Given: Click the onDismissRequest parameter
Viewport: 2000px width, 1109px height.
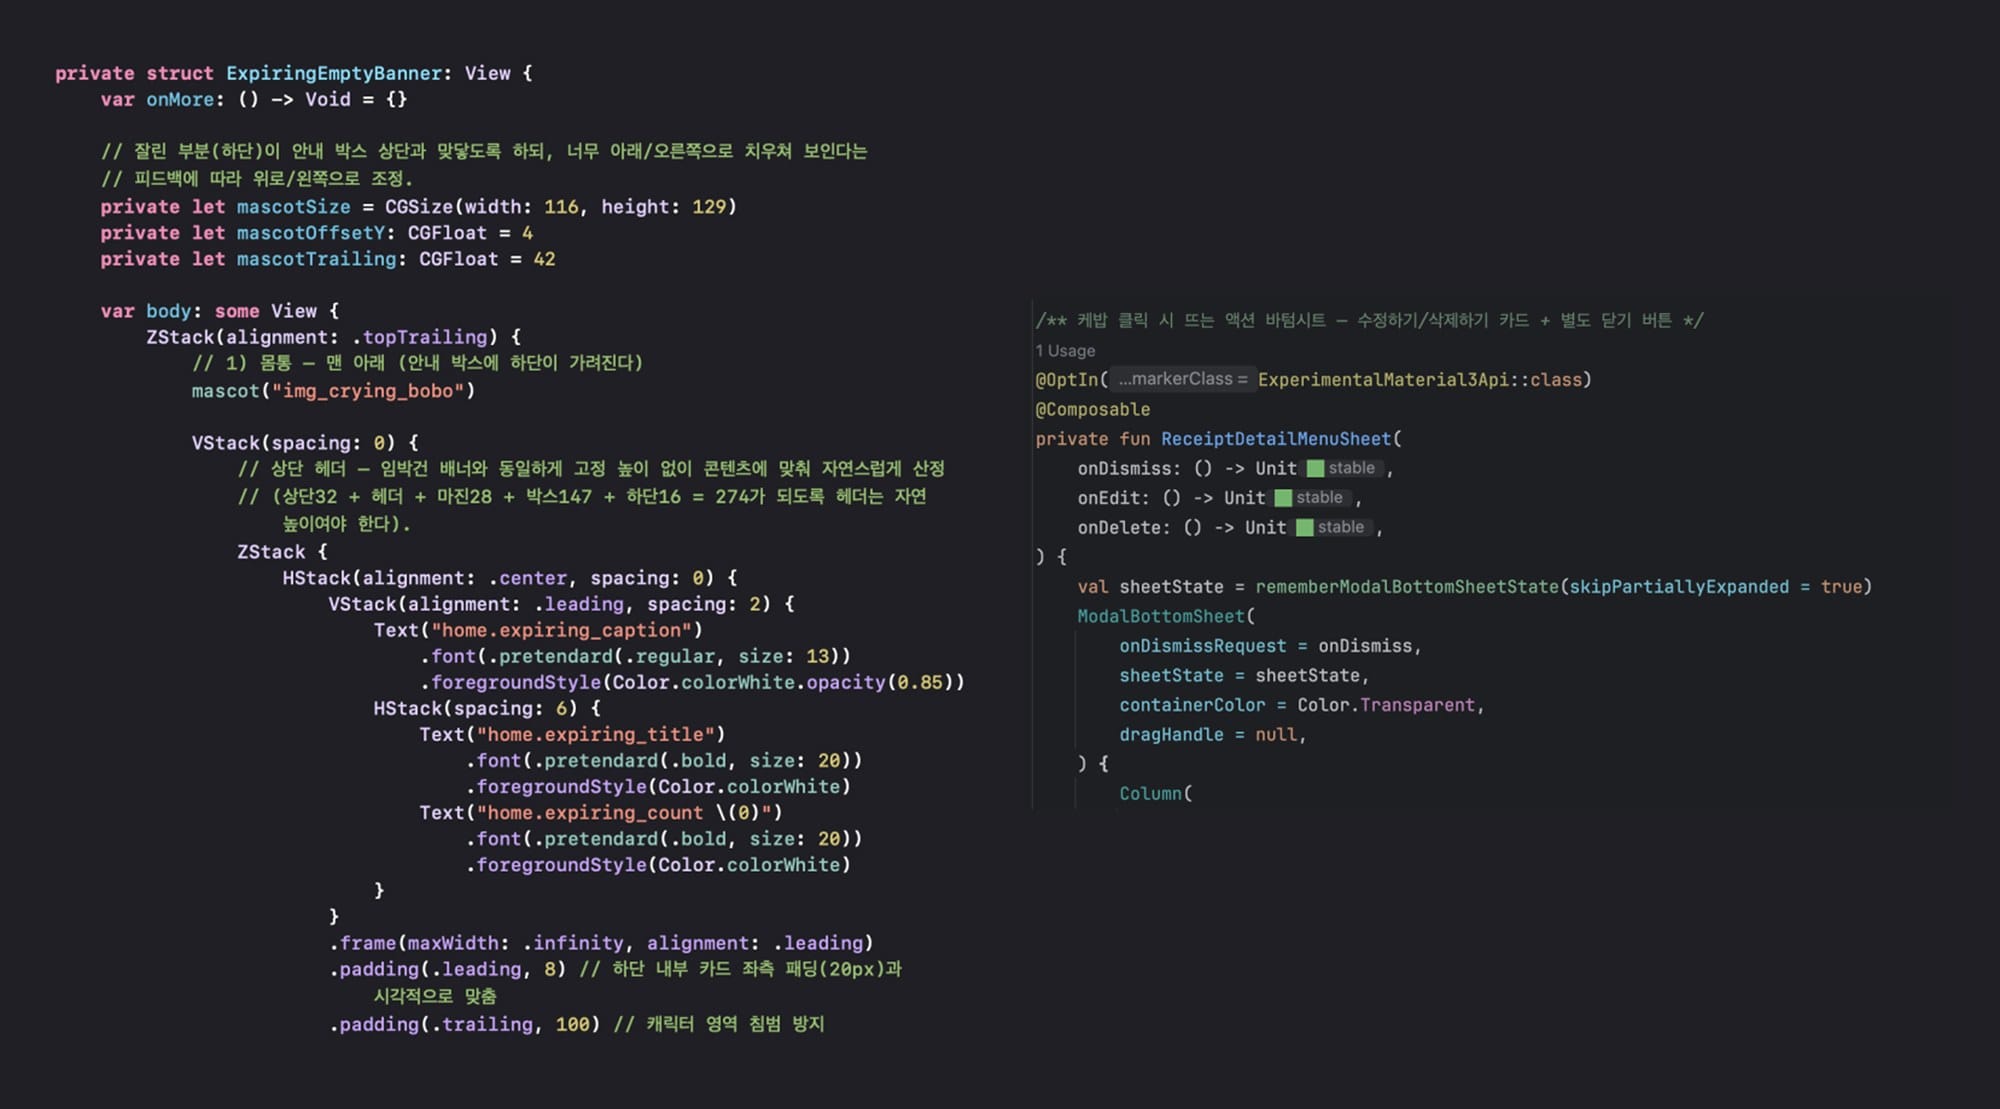Looking at the screenshot, I should tap(1203, 646).
